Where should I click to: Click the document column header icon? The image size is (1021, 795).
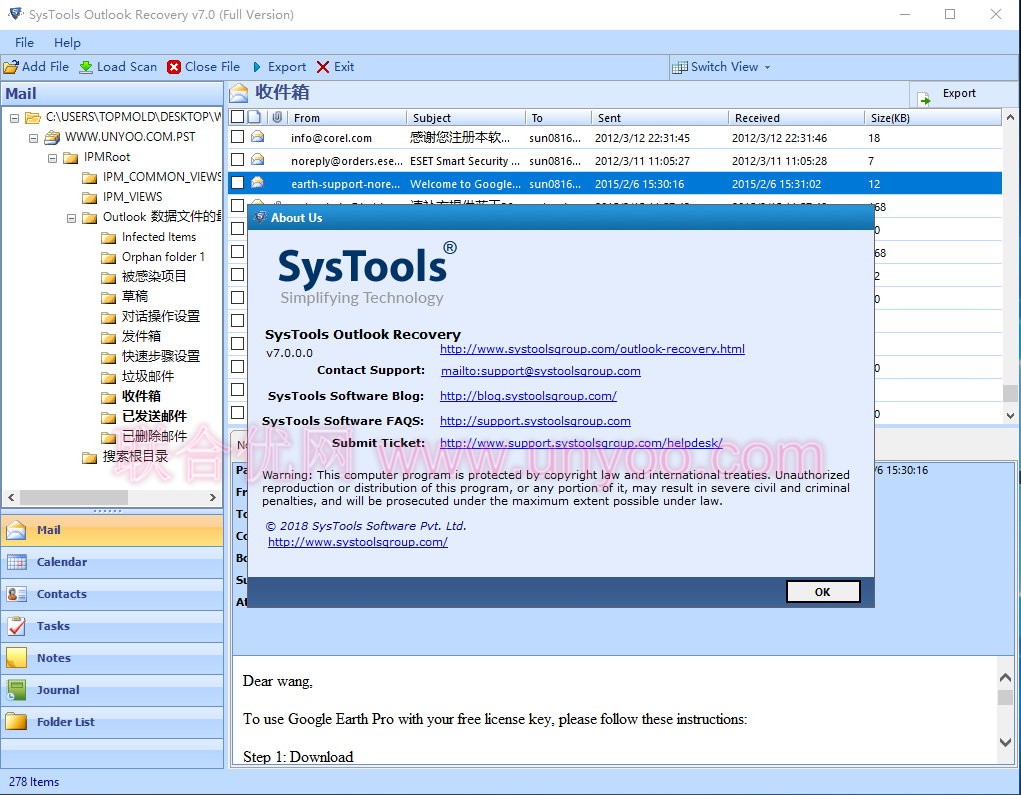tap(255, 117)
